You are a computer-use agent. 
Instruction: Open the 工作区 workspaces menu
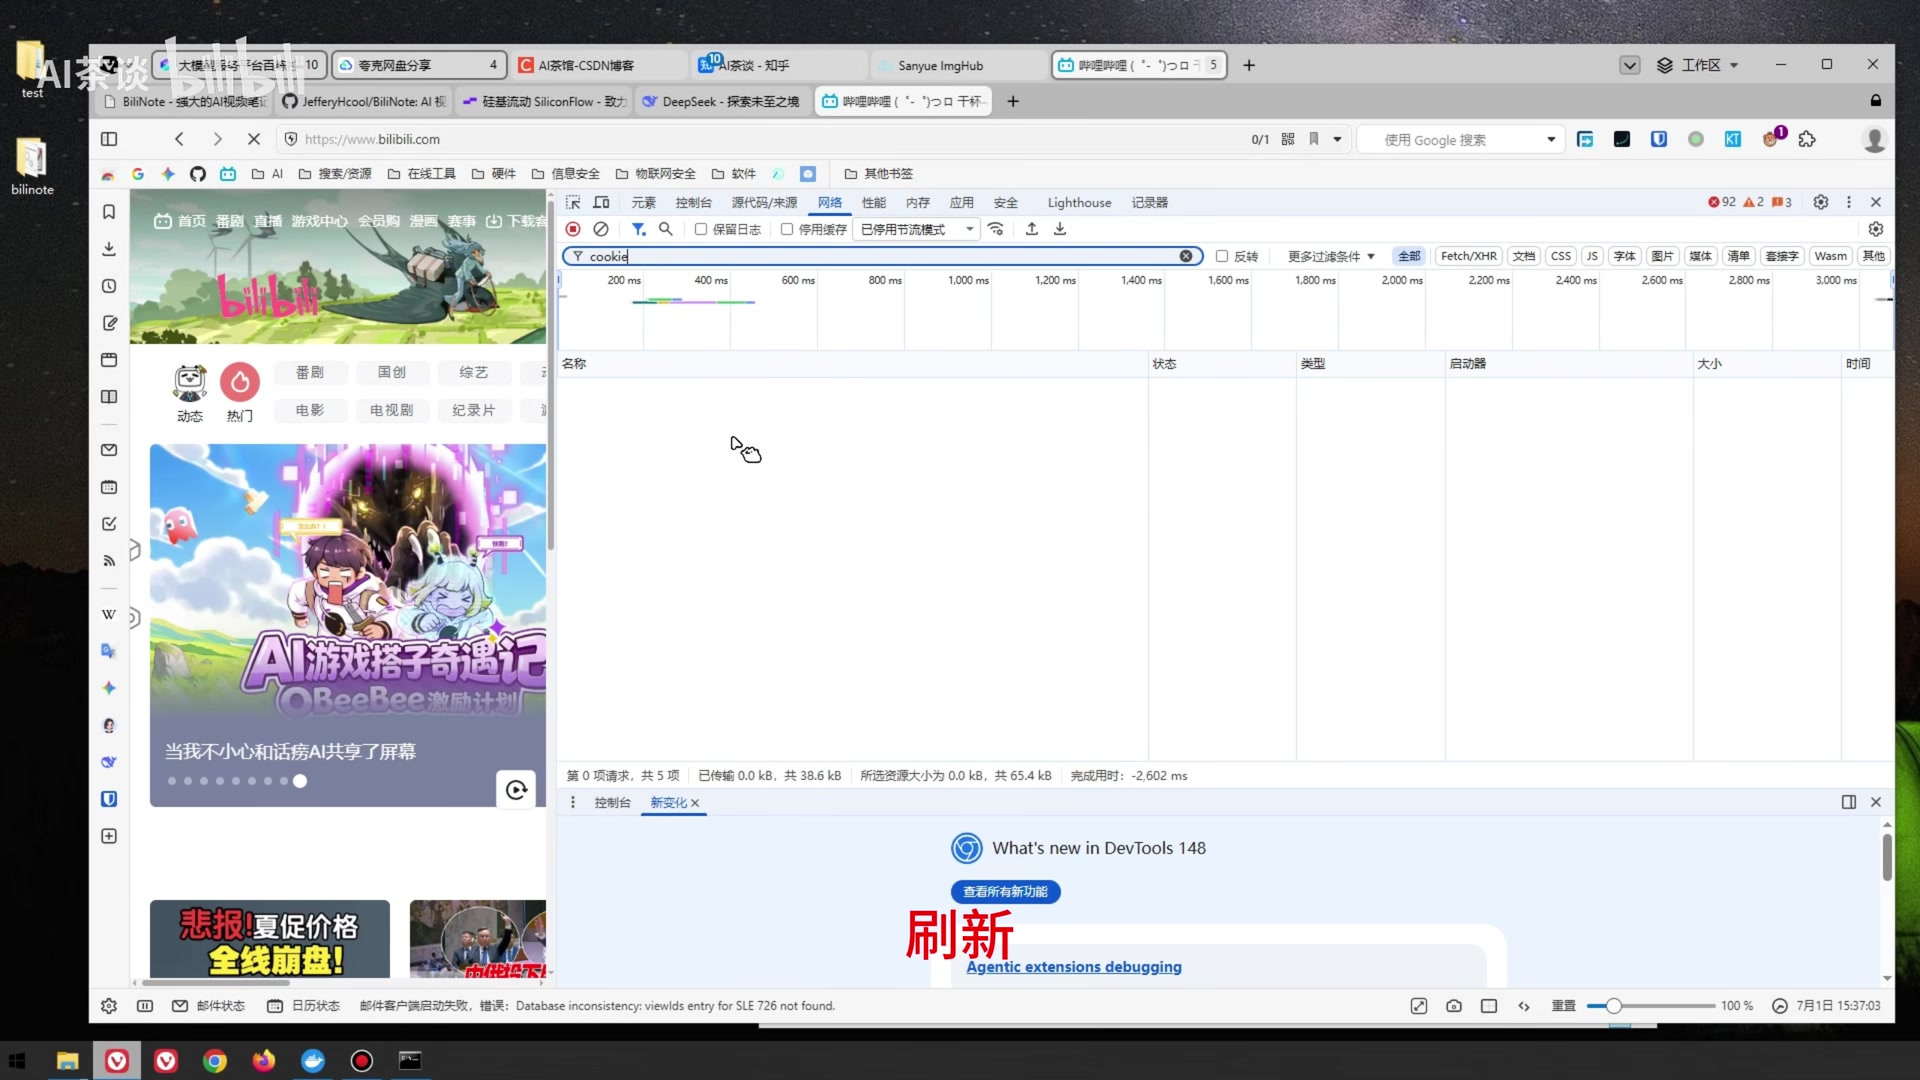(x=1698, y=65)
